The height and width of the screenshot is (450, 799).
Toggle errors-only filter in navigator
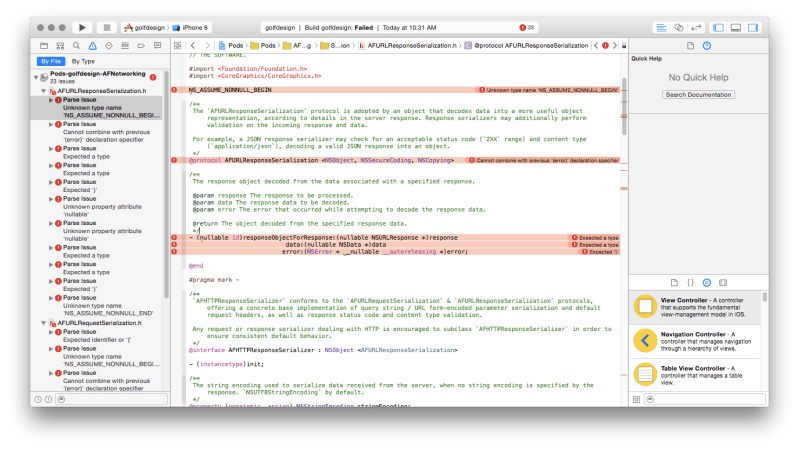coord(48,400)
